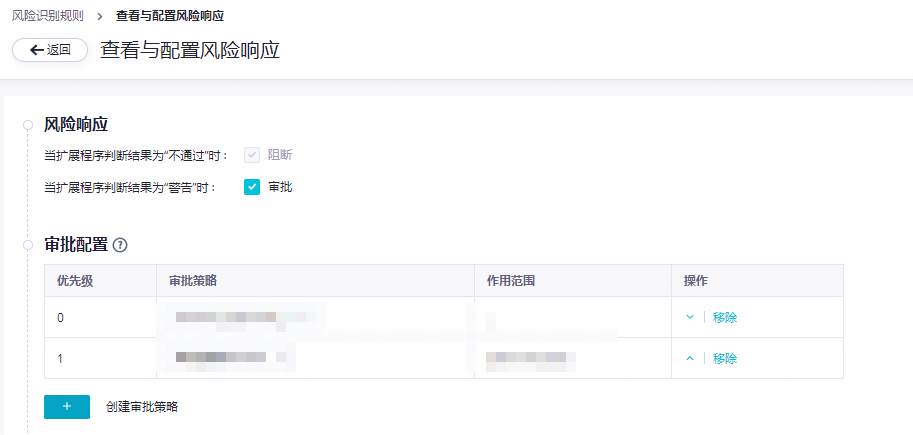Viewport: 913px width, 435px height.
Task: Click the 审批配置 section circle marker
Action: coord(28,245)
